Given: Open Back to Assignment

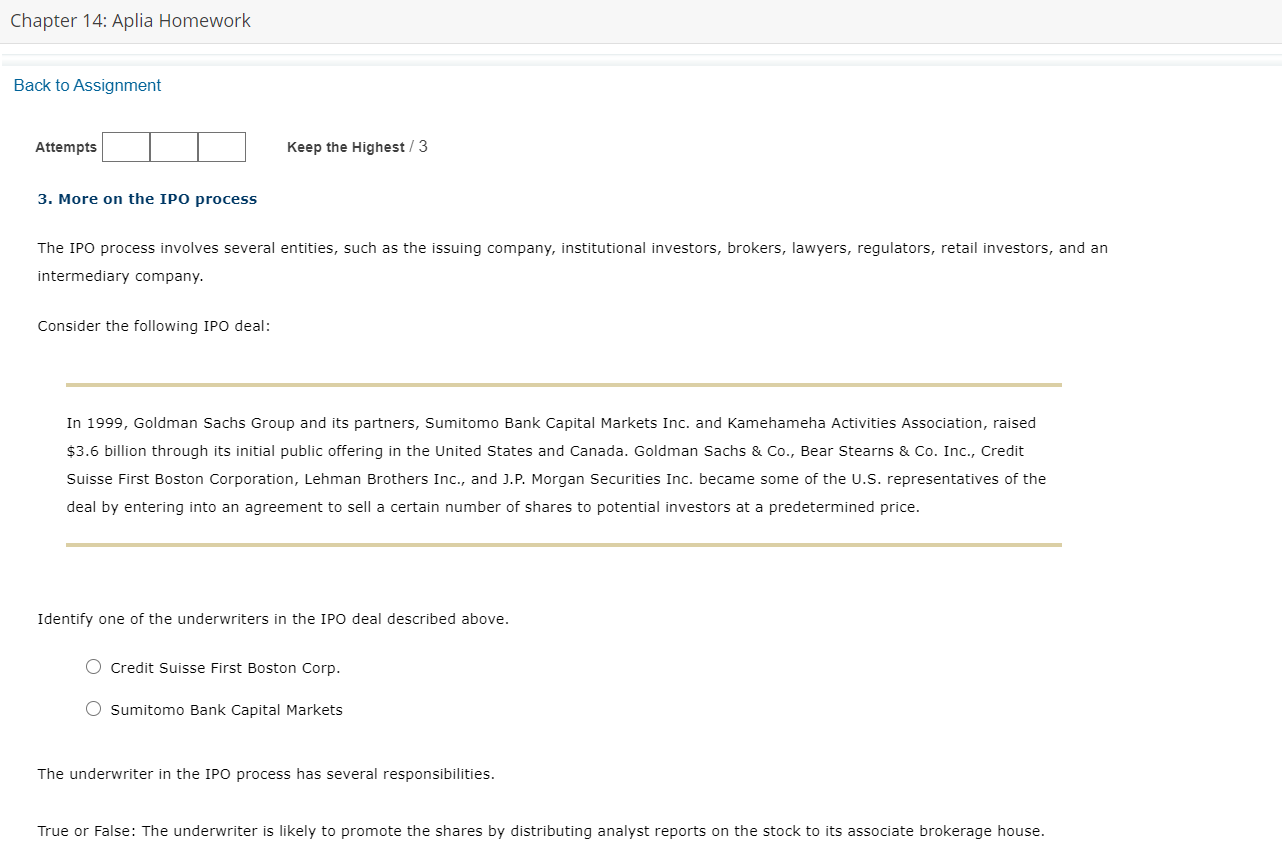Looking at the screenshot, I should pyautogui.click(x=87, y=85).
